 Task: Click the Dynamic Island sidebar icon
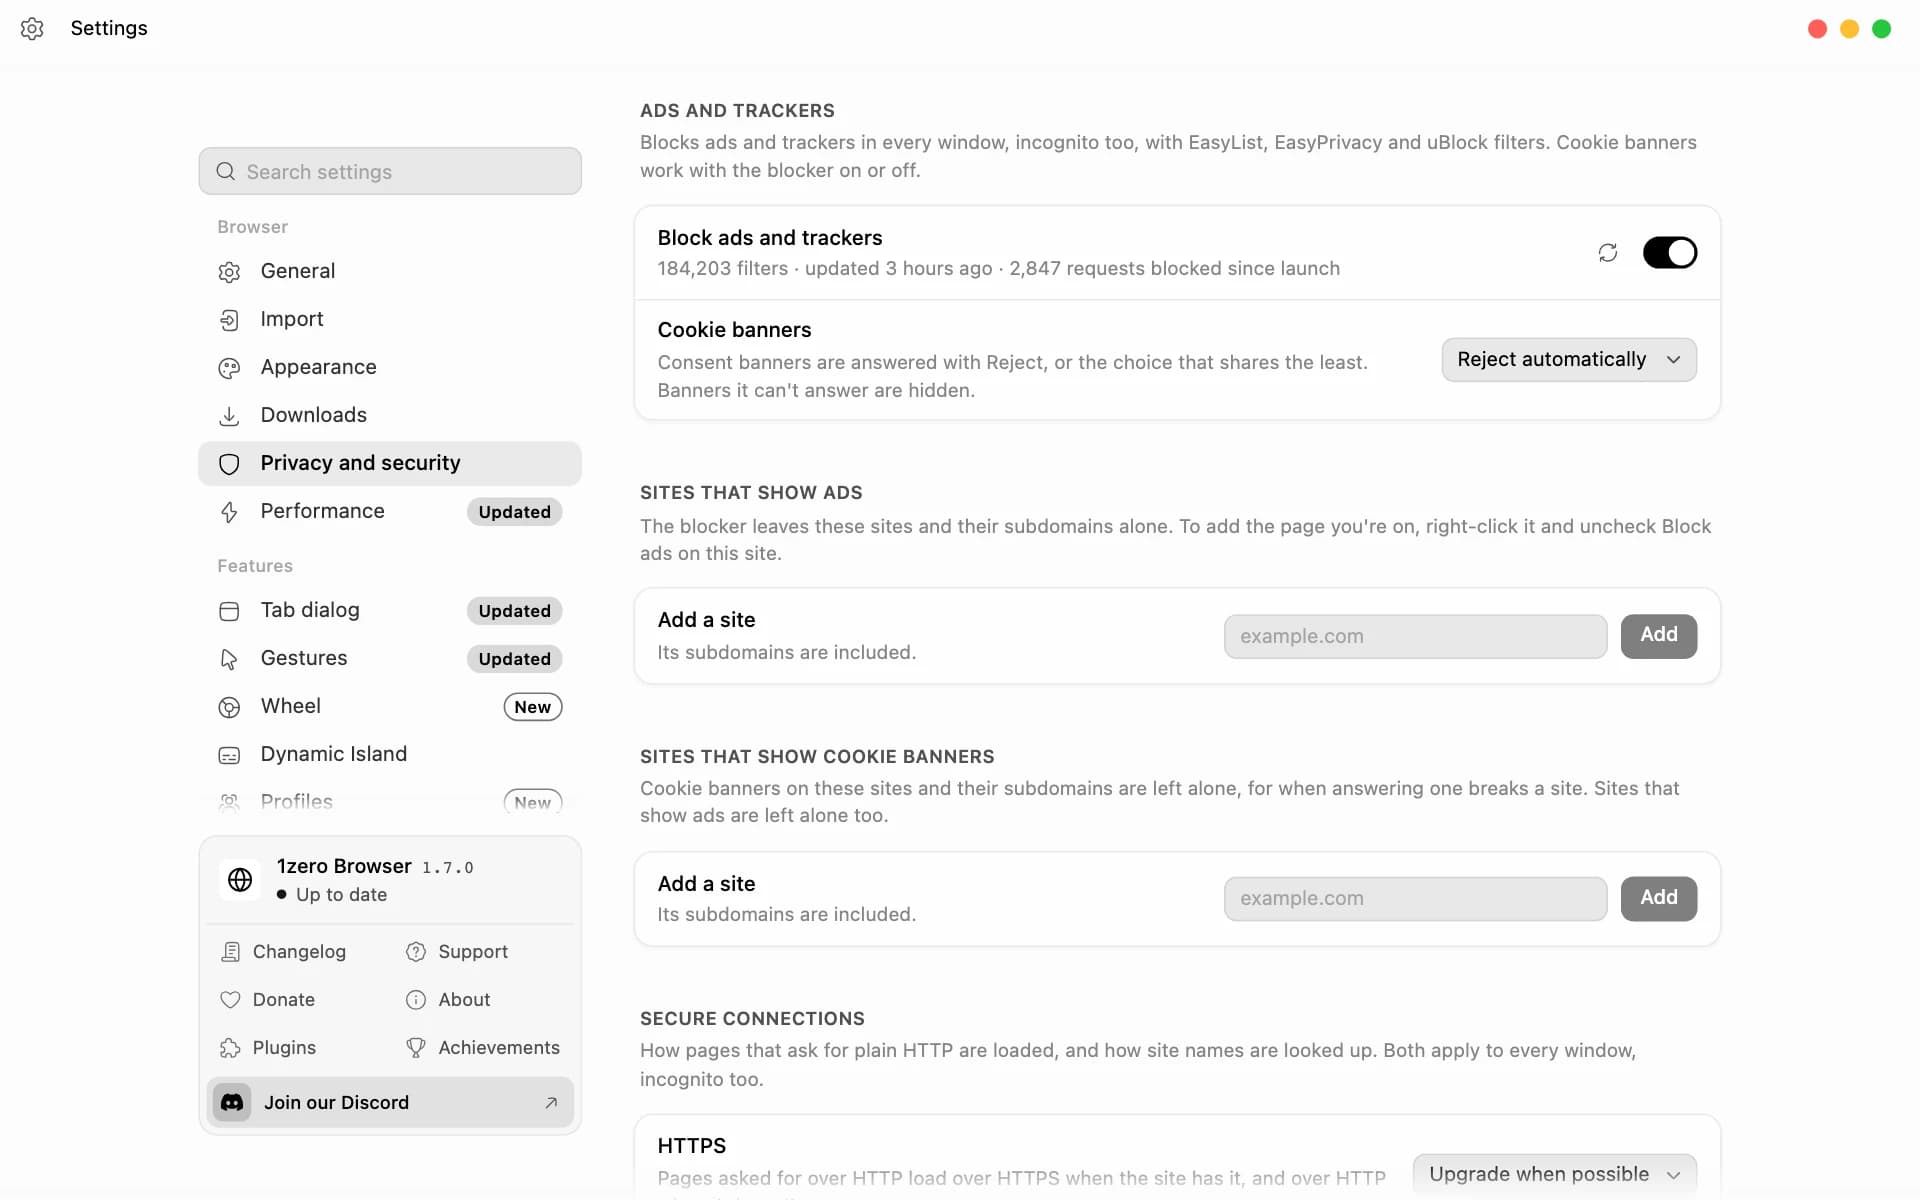coord(229,755)
